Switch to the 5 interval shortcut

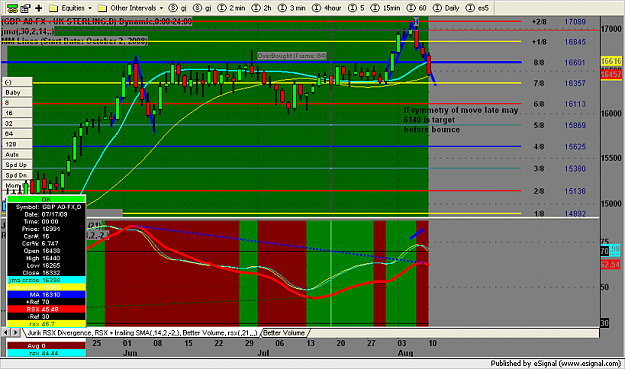[356, 8]
